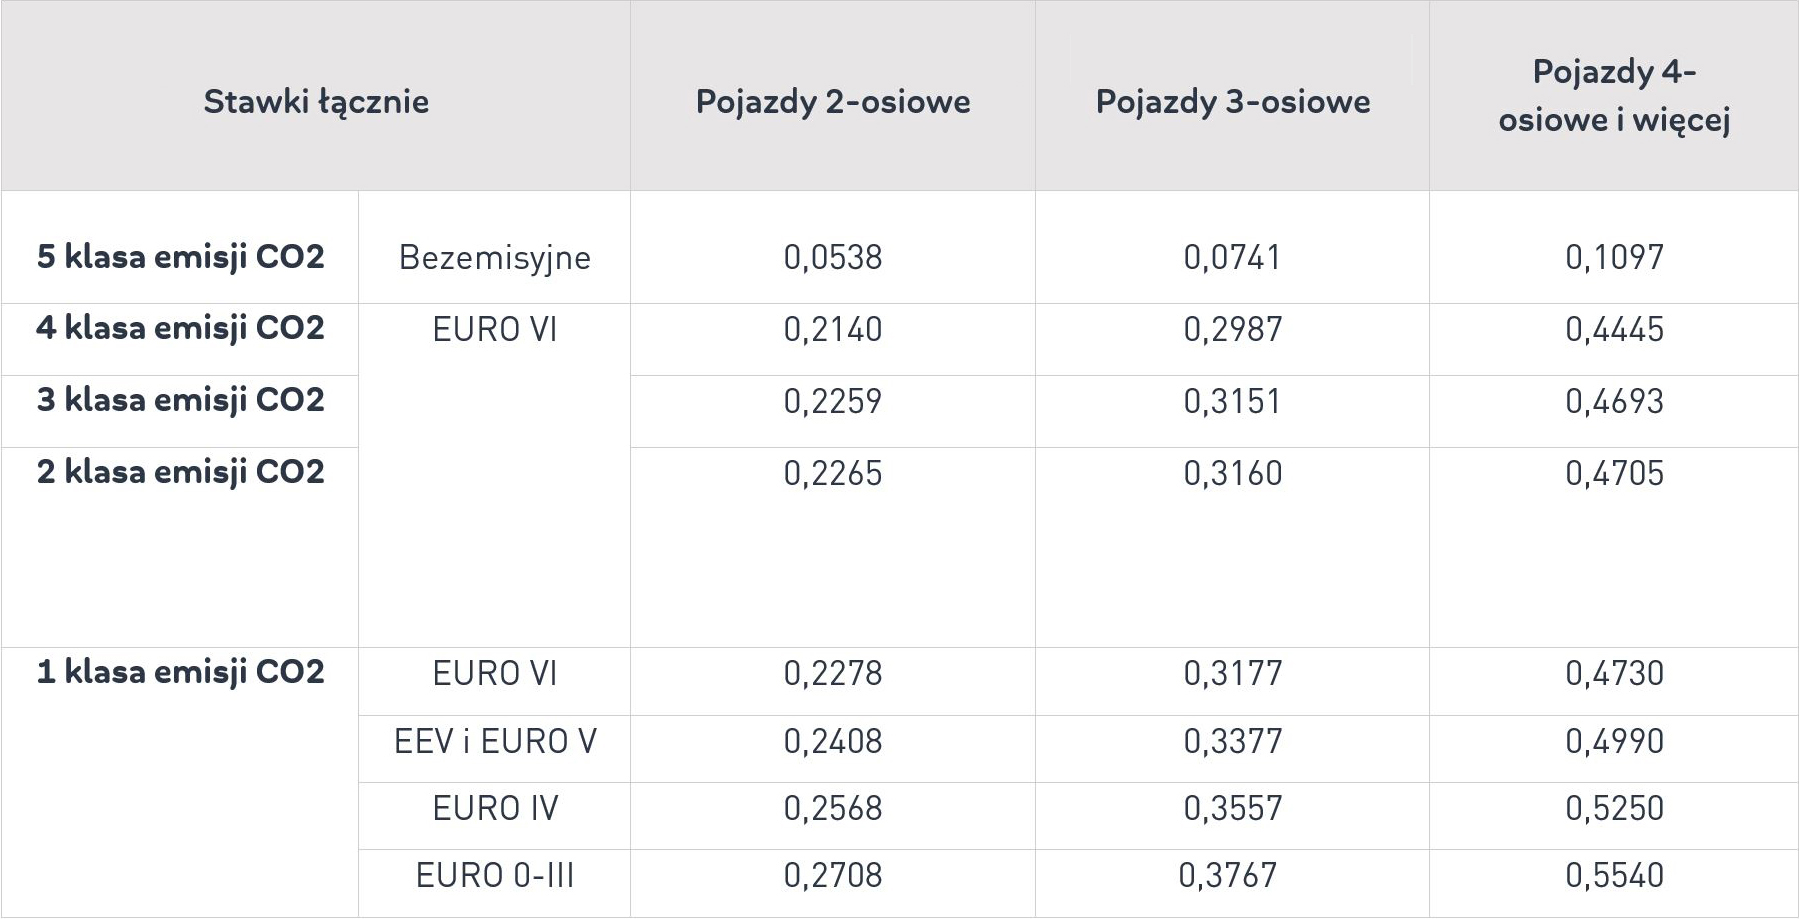
Task: Click the '5 klasa emisji CO2' row label
Action: (x=181, y=257)
